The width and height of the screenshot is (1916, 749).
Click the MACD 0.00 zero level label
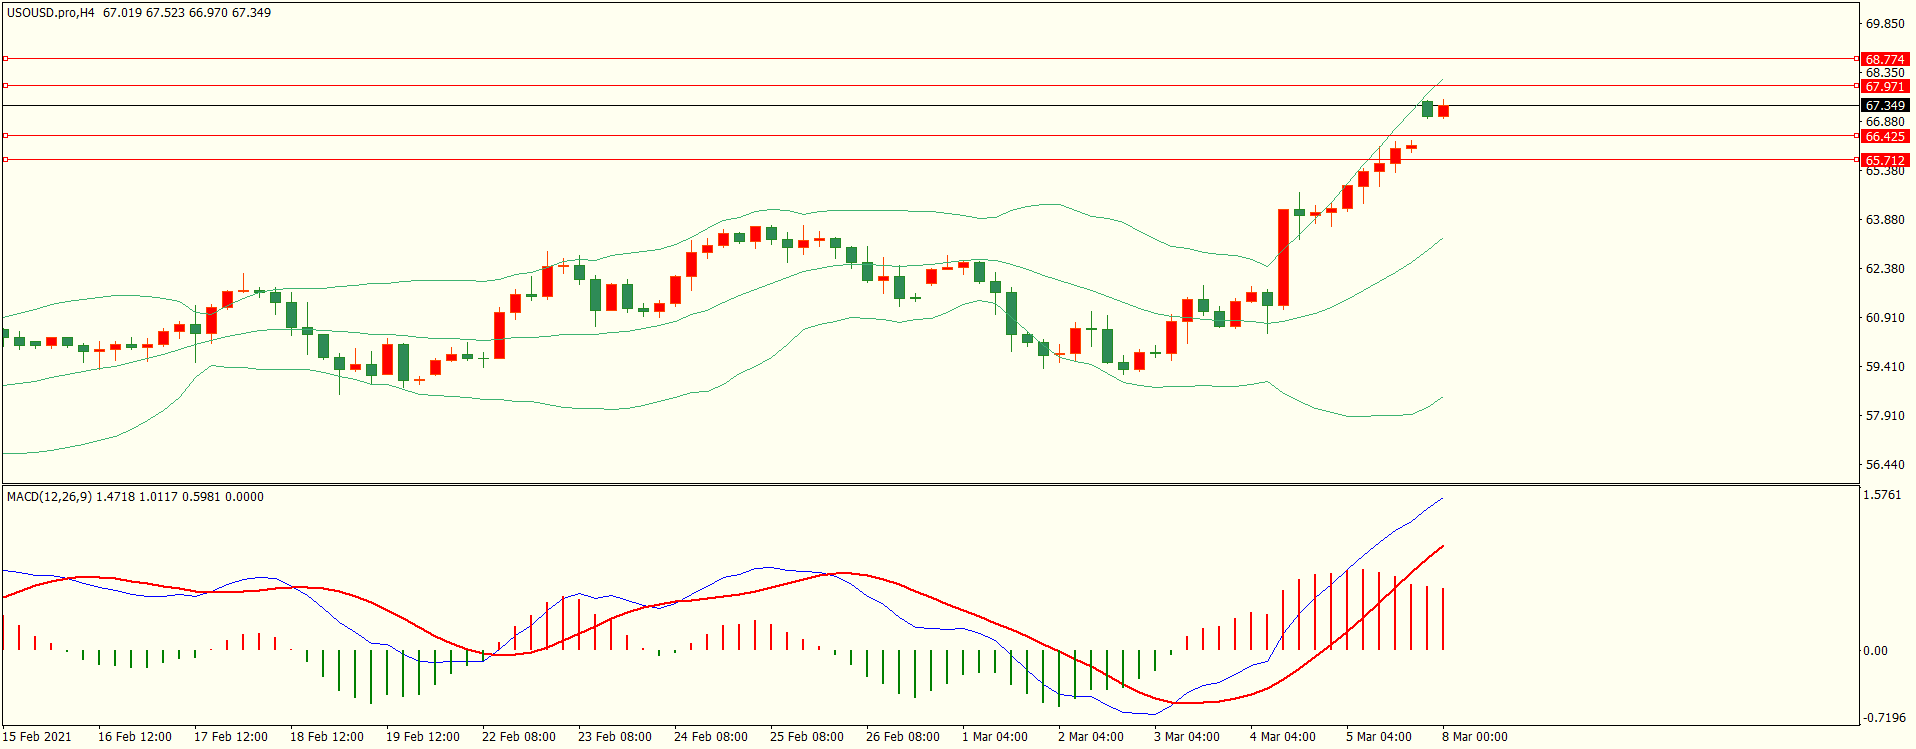(x=1875, y=651)
